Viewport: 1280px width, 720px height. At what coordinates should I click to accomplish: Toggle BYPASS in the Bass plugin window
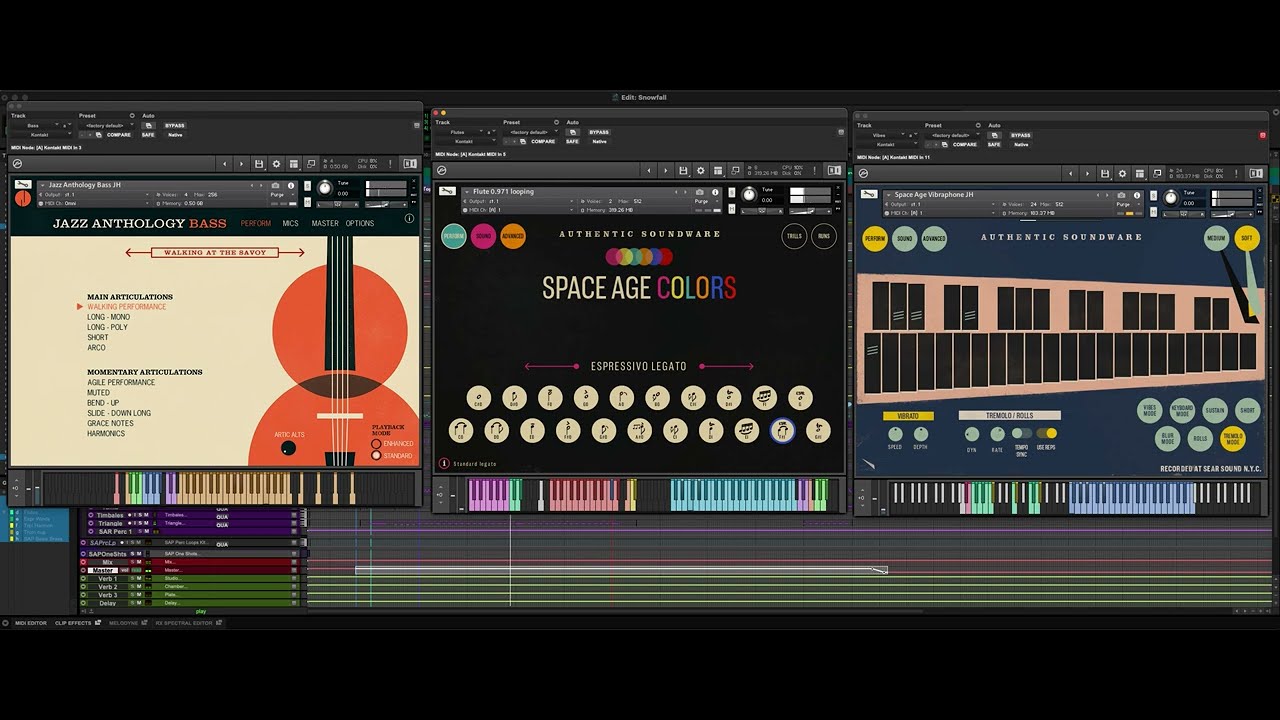(x=175, y=126)
